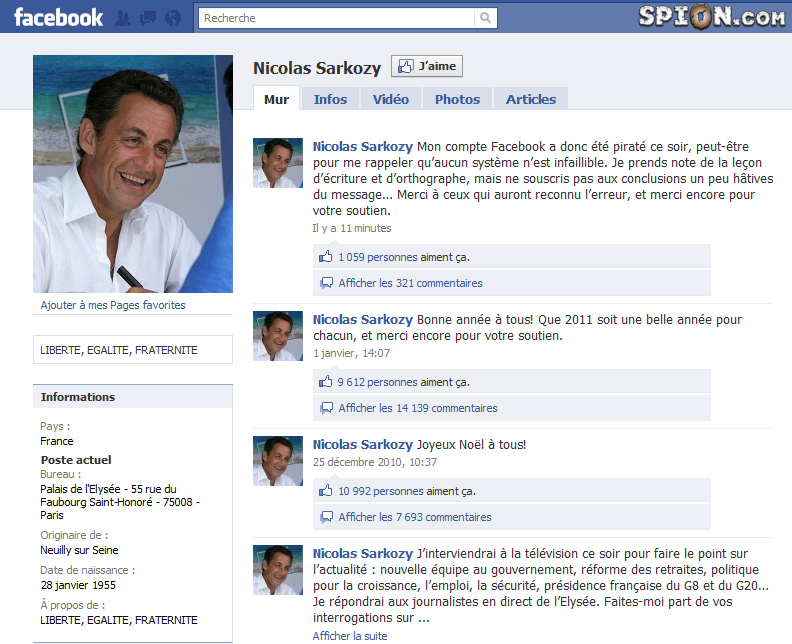This screenshot has width=792, height=644.
Task: Like the page with J'aime button
Action: (x=427, y=66)
